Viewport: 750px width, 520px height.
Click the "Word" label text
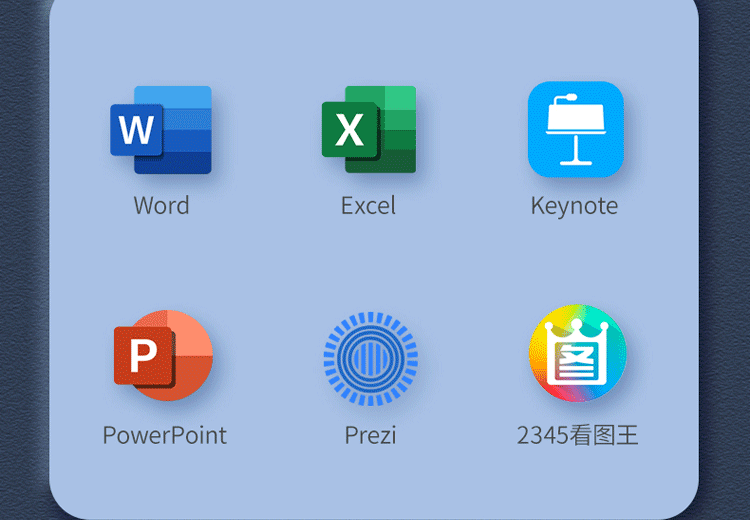click(x=161, y=206)
